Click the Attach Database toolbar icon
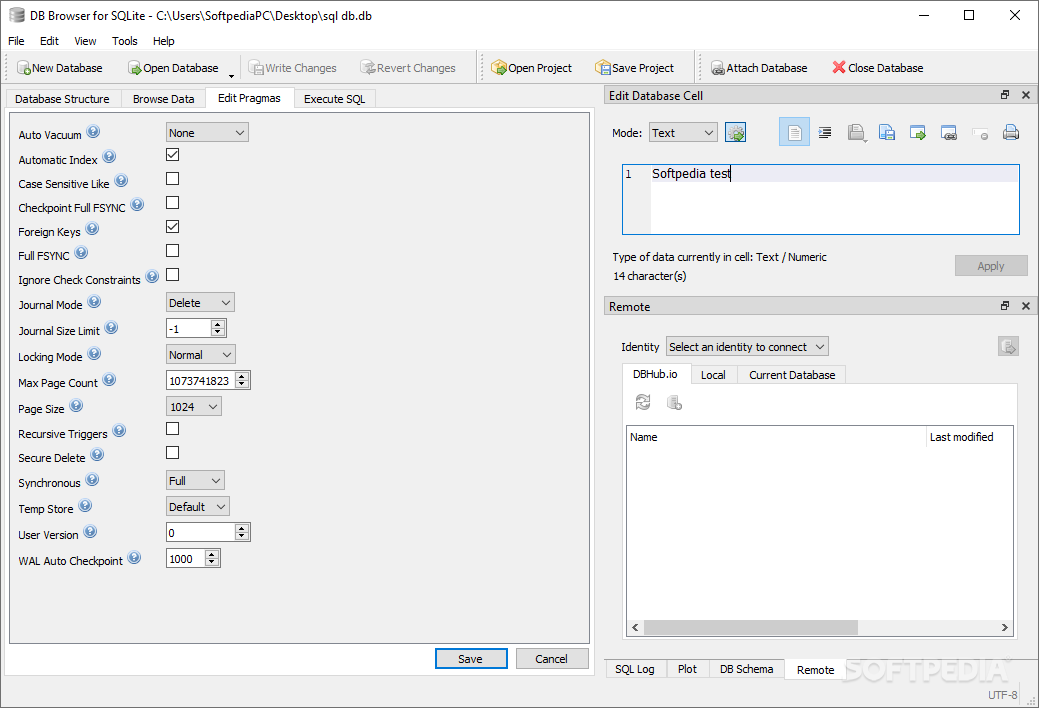The width and height of the screenshot is (1039, 708). coord(718,68)
